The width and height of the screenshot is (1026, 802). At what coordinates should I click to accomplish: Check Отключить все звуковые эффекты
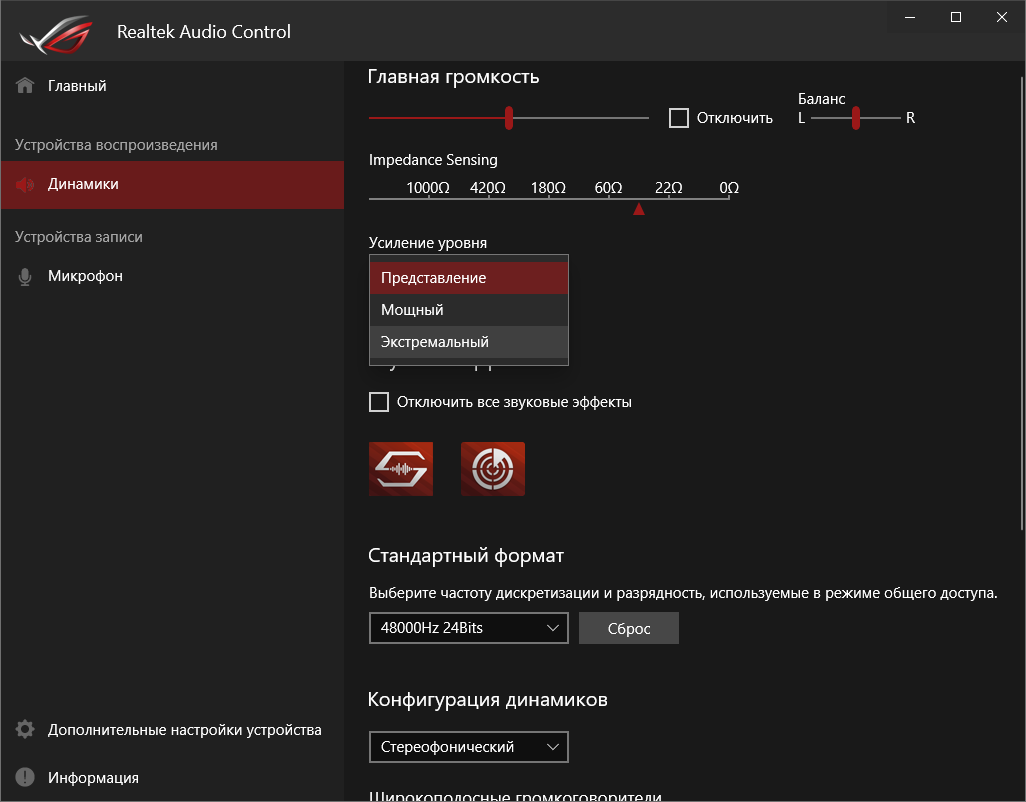coord(379,401)
